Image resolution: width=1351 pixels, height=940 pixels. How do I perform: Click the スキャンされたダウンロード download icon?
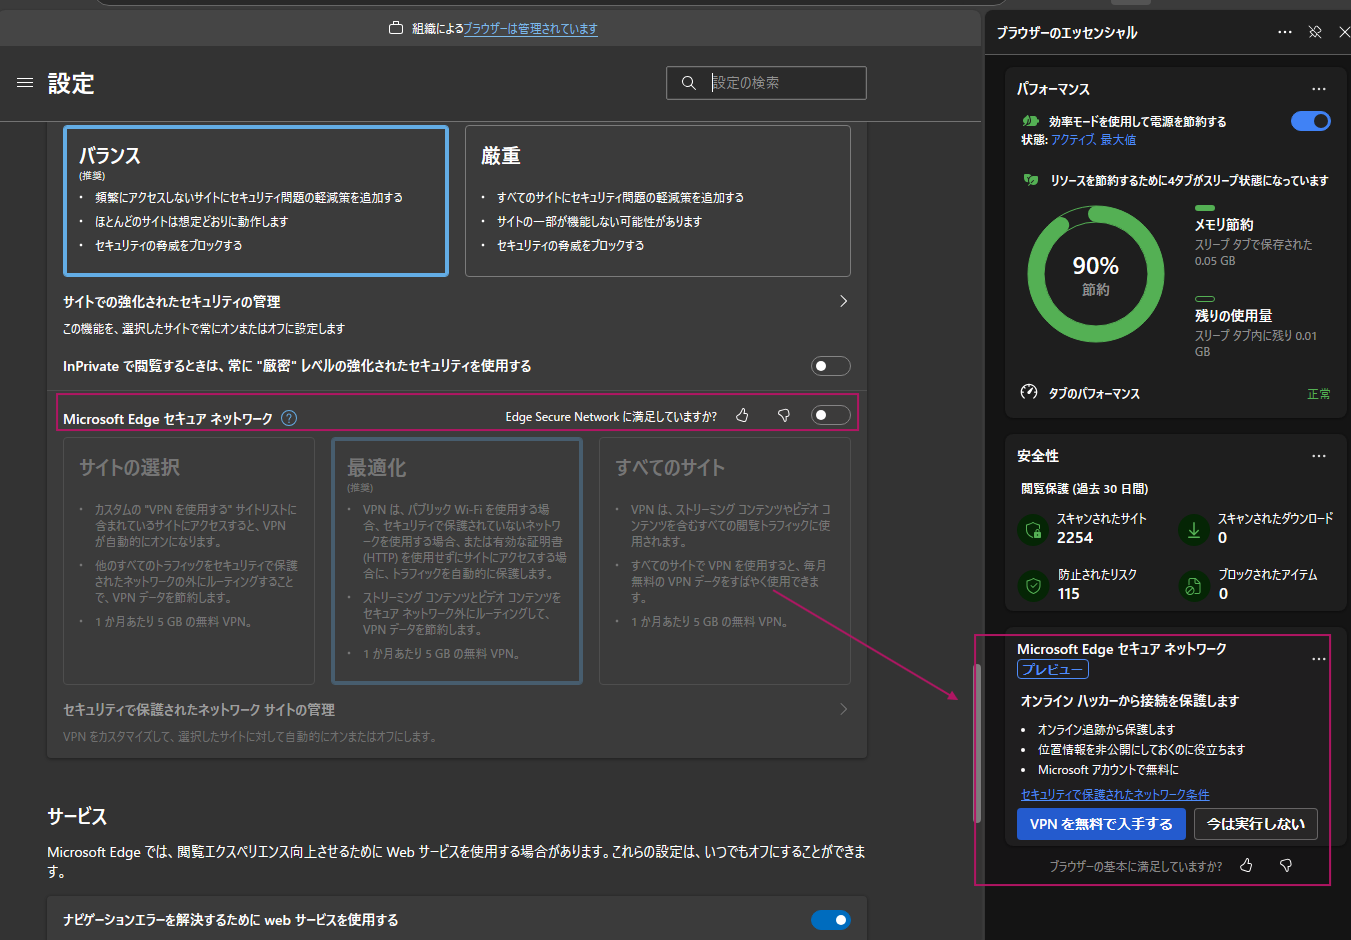pyautogui.click(x=1193, y=529)
